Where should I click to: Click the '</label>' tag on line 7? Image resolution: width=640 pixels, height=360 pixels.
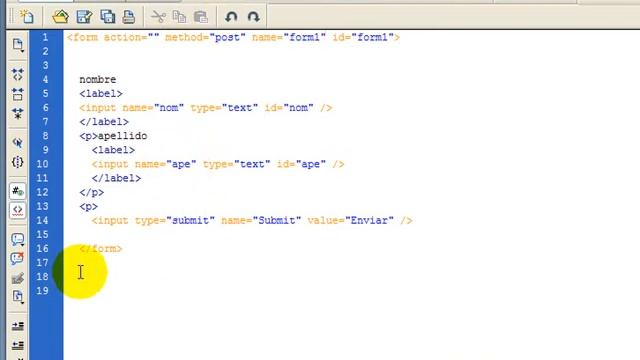pyautogui.click(x=104, y=122)
